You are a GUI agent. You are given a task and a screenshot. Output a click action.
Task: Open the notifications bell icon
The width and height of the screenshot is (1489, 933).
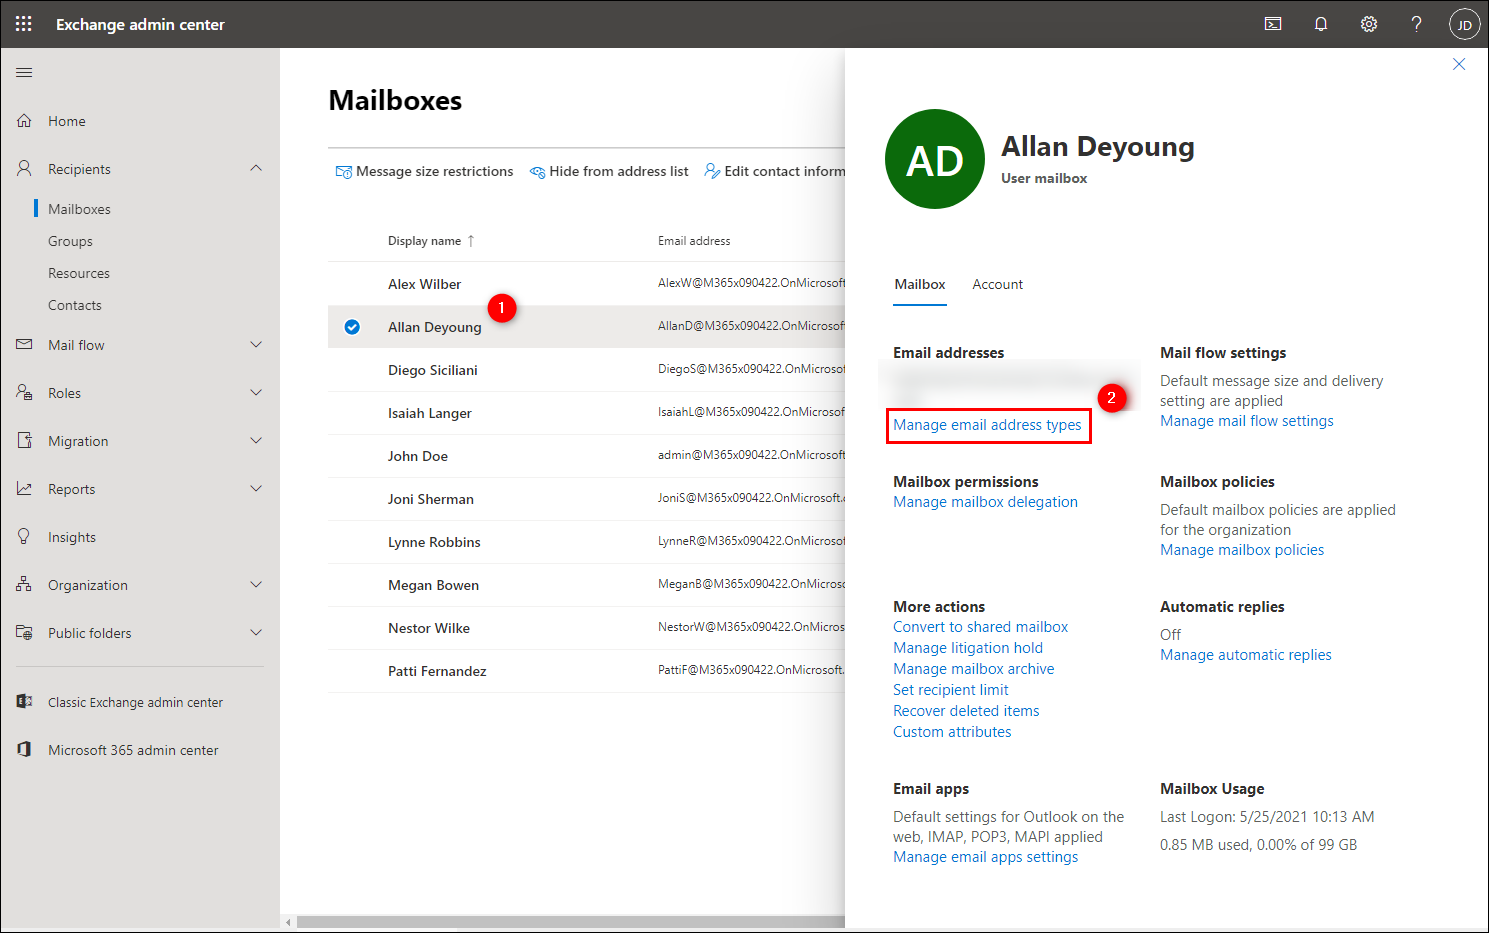point(1321,24)
